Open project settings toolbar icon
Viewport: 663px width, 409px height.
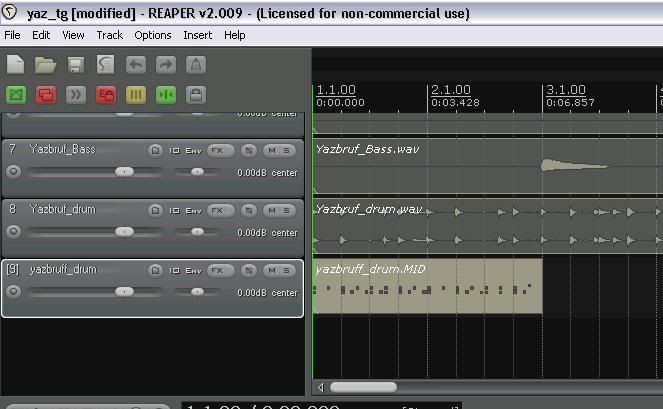[x=105, y=65]
